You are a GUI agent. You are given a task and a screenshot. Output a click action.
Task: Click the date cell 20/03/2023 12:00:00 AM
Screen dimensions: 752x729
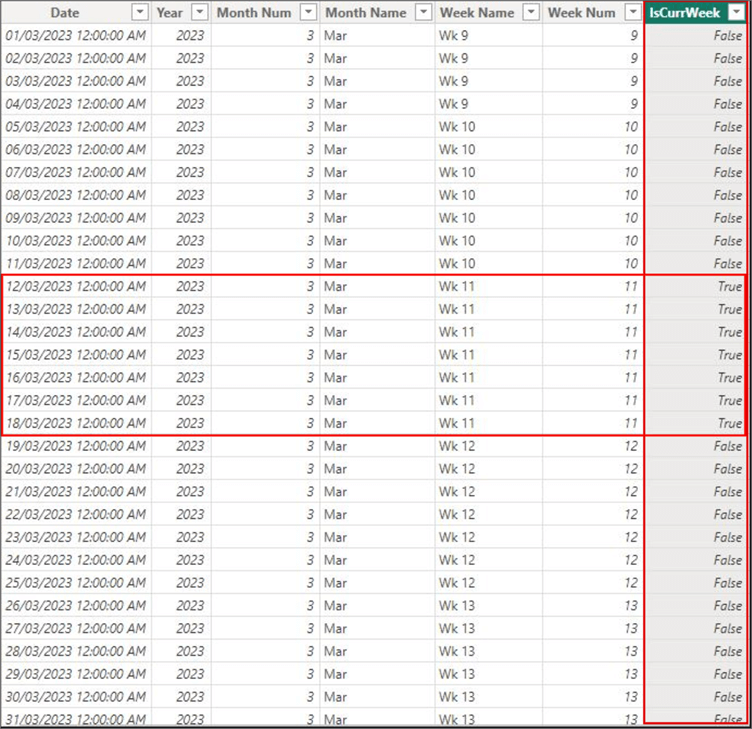[76, 469]
